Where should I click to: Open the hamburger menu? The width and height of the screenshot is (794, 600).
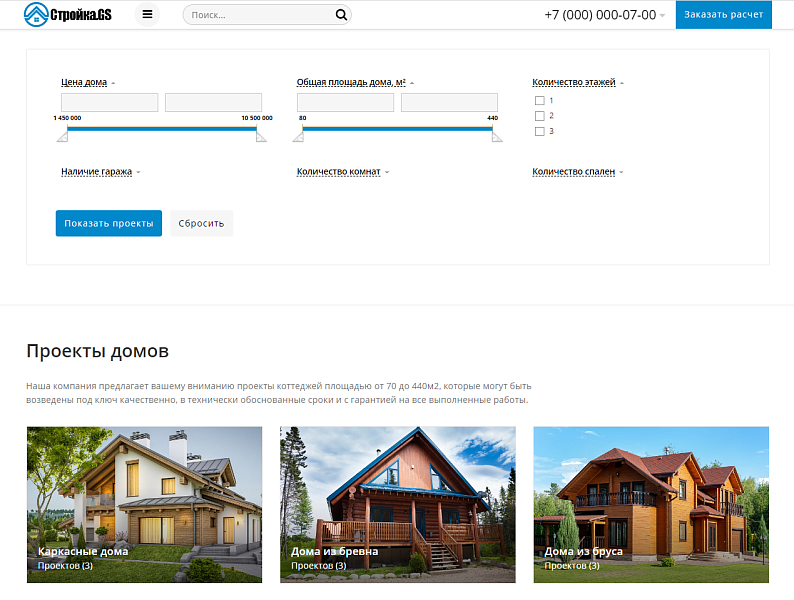pos(148,15)
